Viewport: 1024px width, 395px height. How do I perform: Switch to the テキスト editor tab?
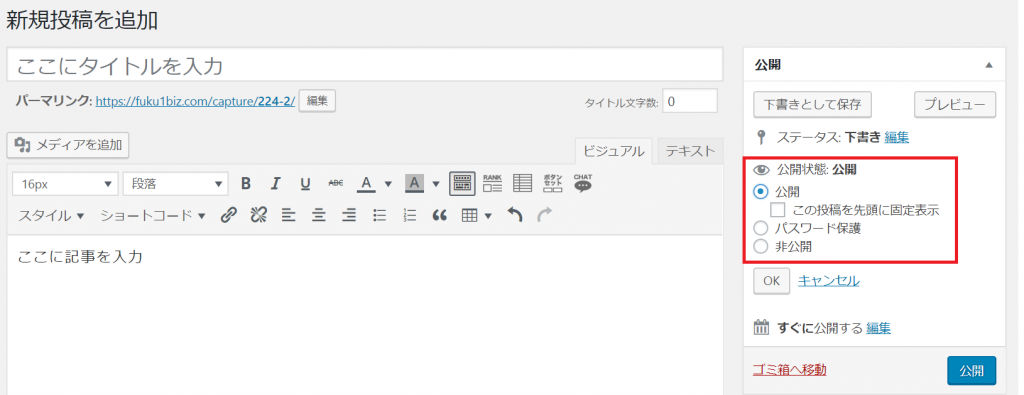tap(690, 151)
